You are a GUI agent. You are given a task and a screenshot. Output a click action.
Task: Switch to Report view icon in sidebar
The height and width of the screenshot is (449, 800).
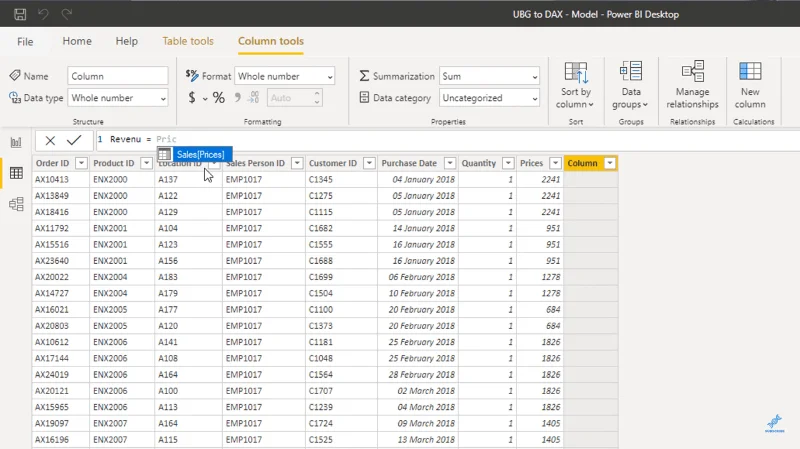(x=16, y=142)
